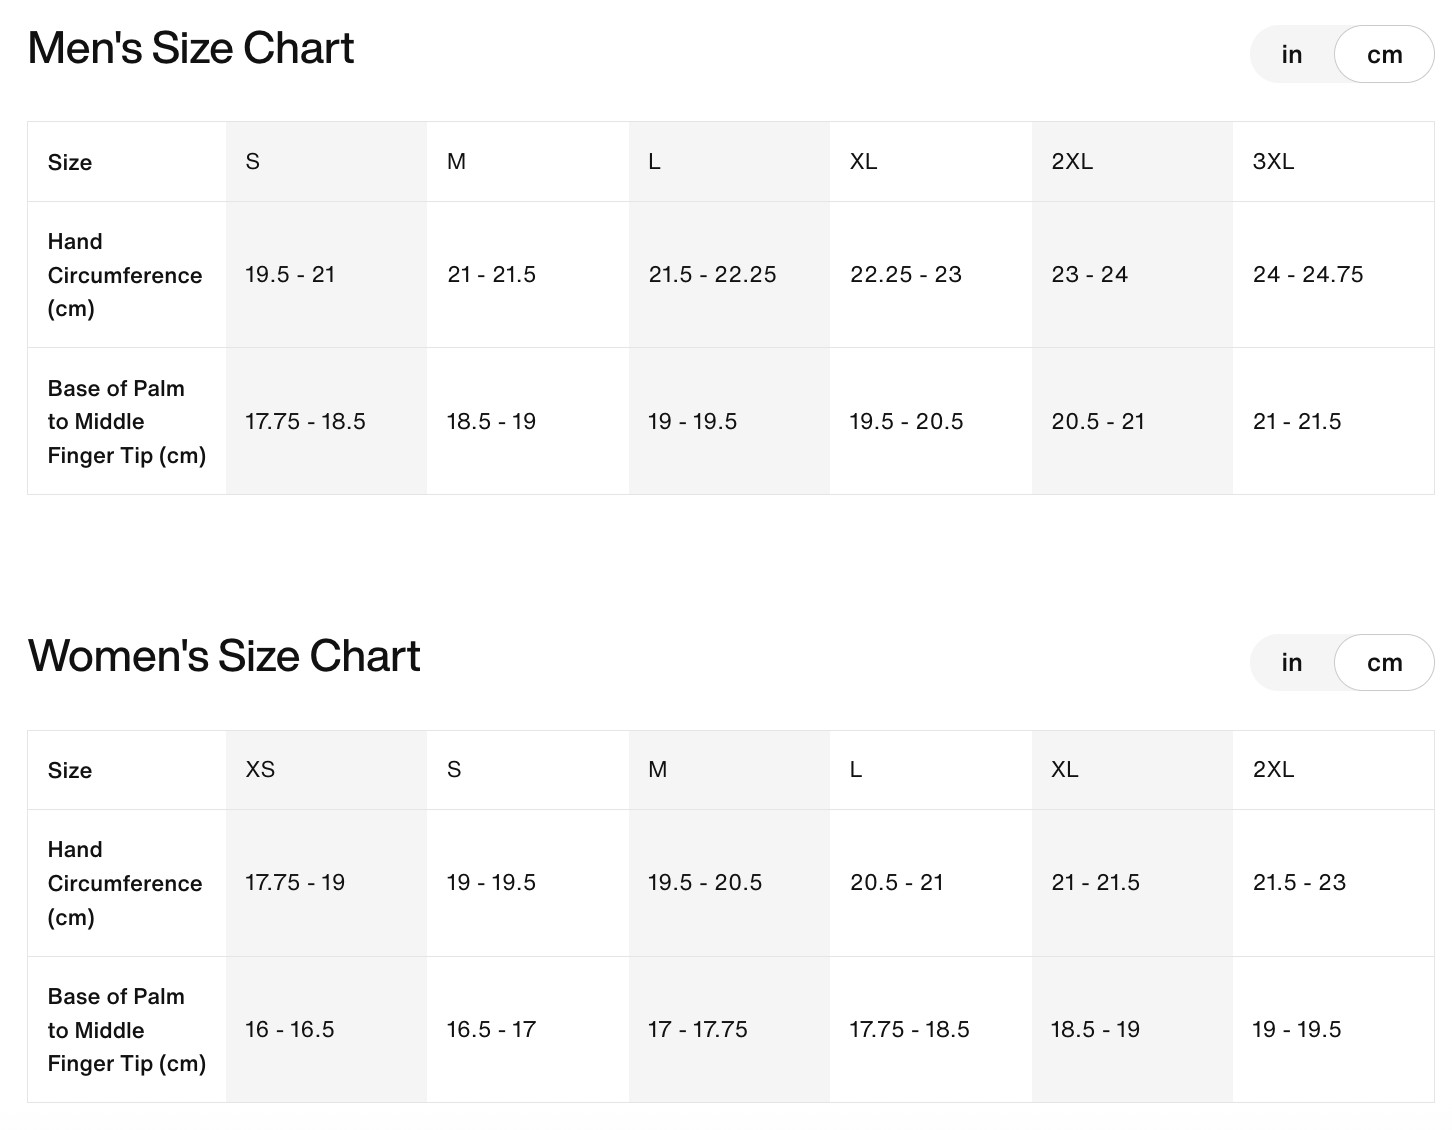Image resolution: width=1452 pixels, height=1130 pixels.
Task: Click the Size header cell in Women's chart
Action: coord(69,769)
